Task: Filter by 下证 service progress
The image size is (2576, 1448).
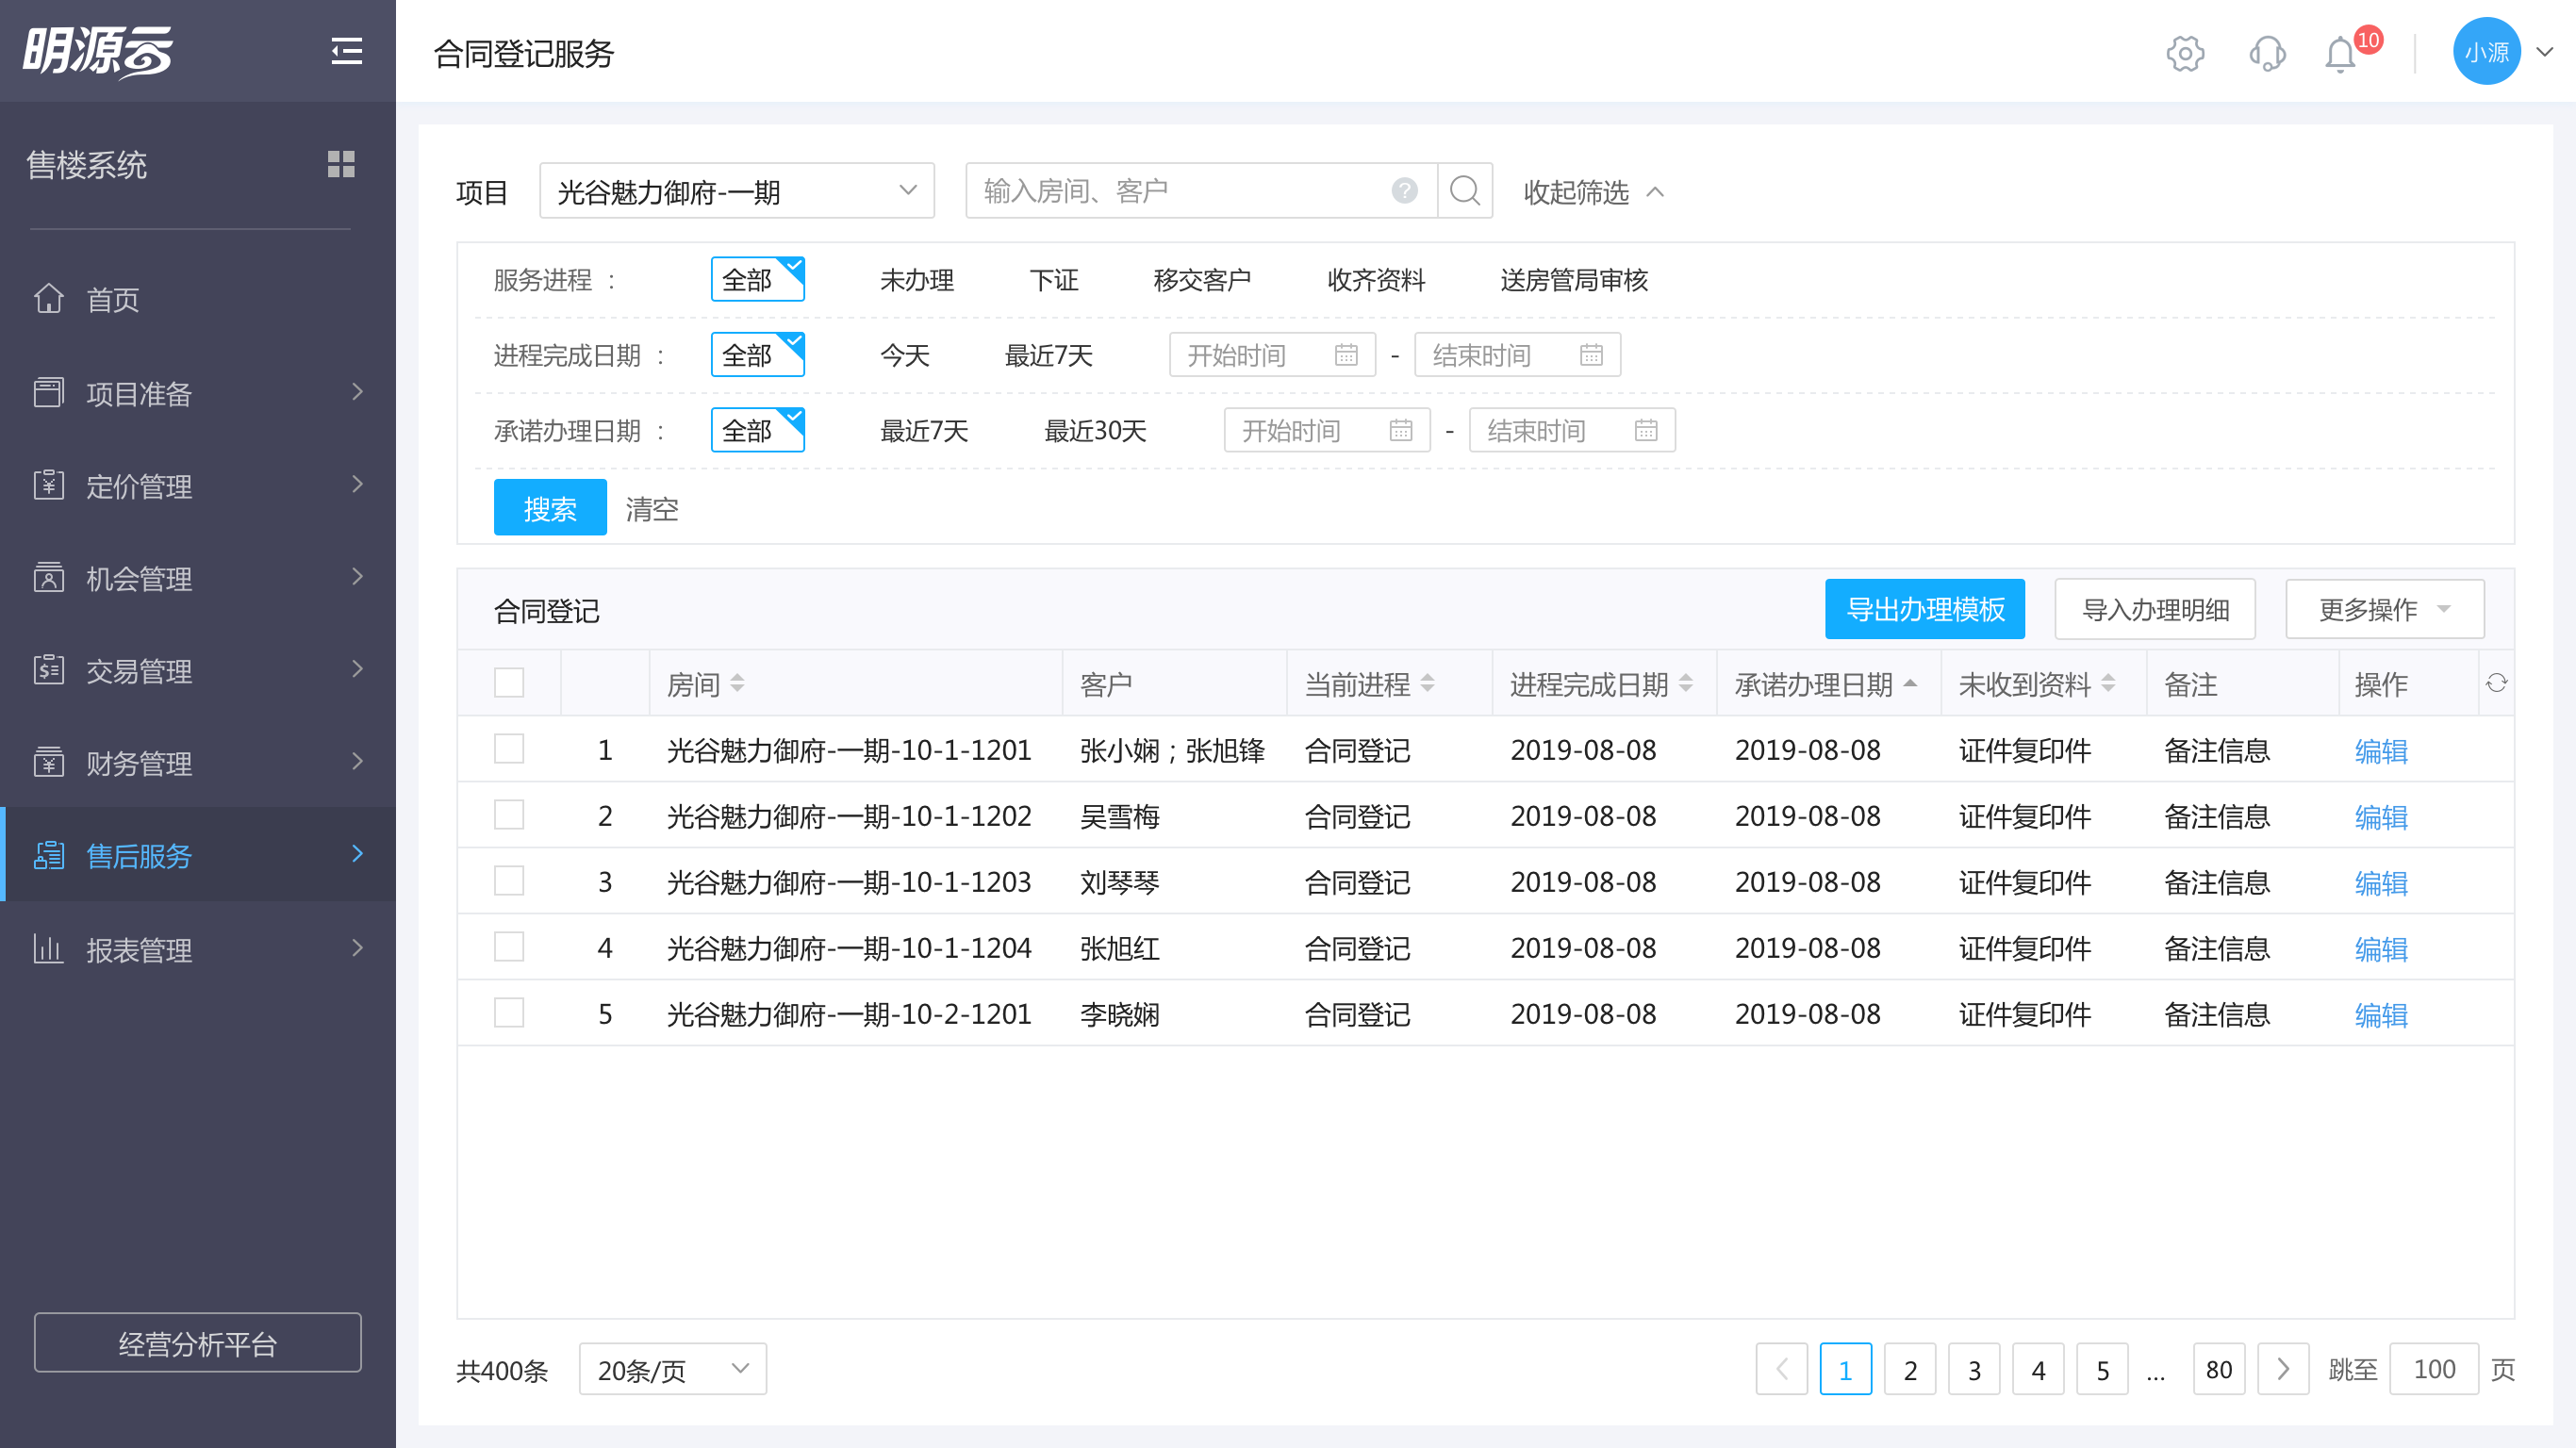Action: pyautogui.click(x=1054, y=280)
